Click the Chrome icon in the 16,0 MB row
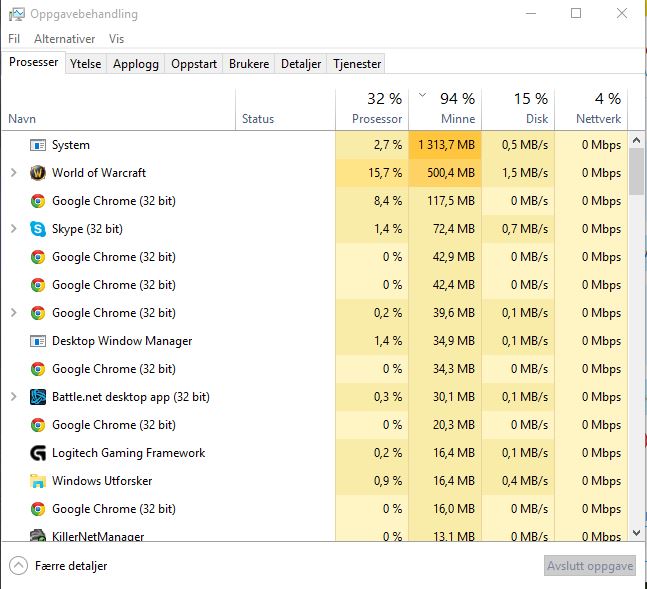This screenshot has height=589, width=647. click(x=38, y=509)
